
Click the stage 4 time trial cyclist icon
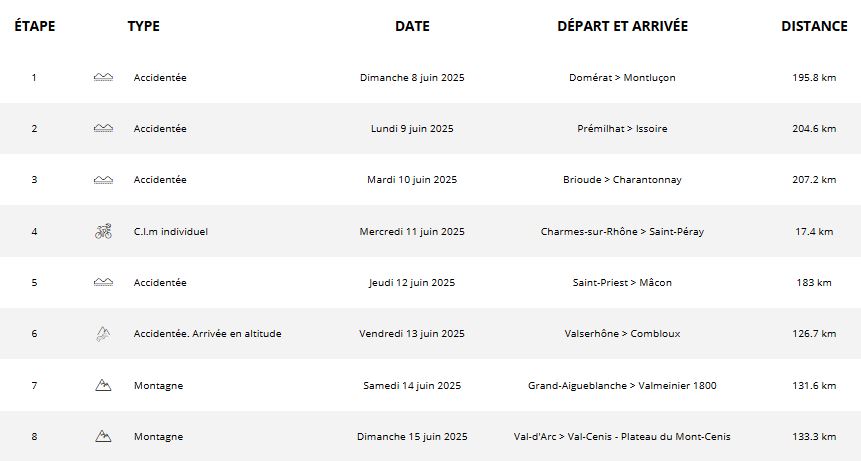[103, 232]
